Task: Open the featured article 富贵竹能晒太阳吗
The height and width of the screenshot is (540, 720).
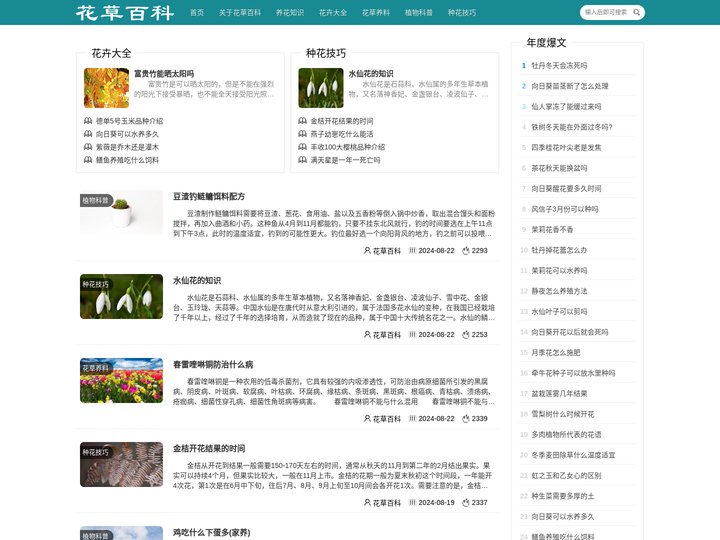Action: tap(164, 73)
